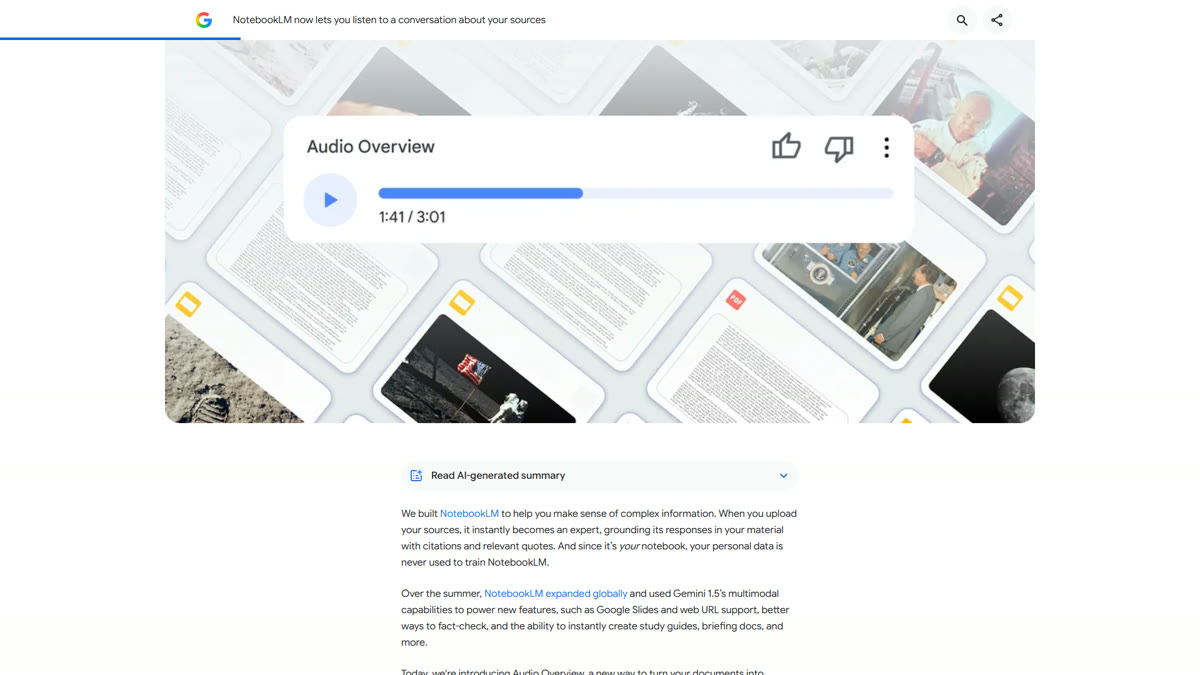Click the thumbs up icon

786,147
